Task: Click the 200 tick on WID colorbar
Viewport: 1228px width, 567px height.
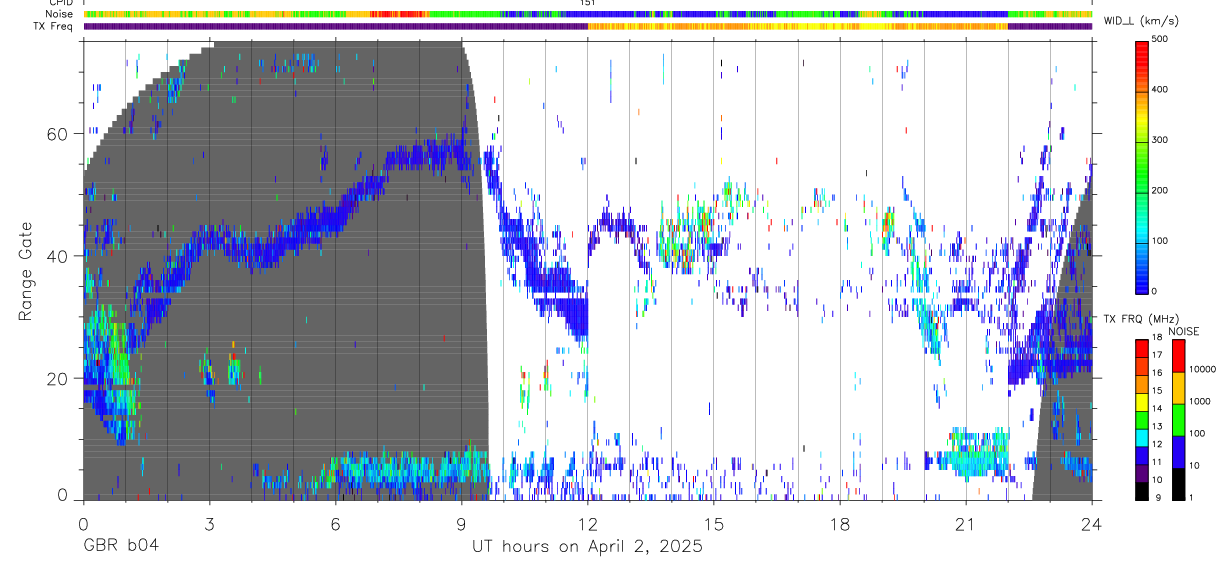Action: coord(1160,191)
